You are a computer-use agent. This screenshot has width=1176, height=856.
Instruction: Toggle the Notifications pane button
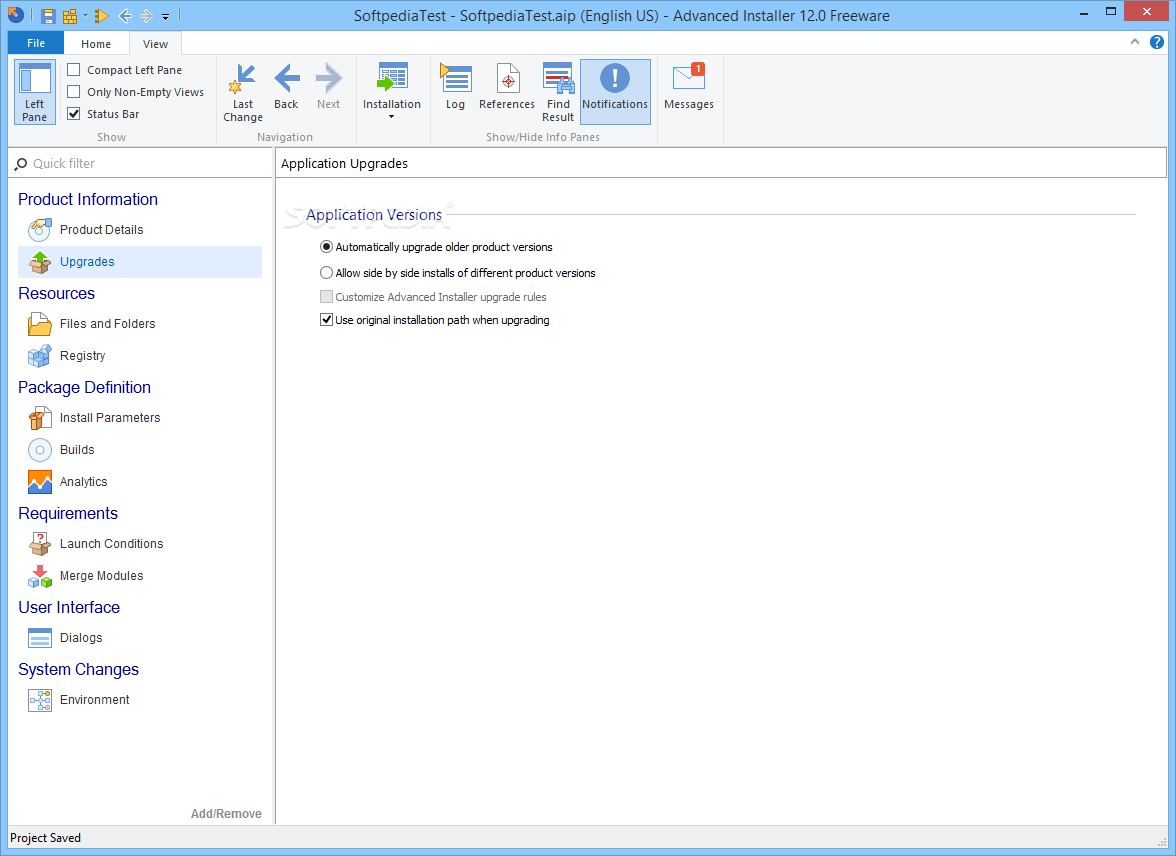(615, 92)
